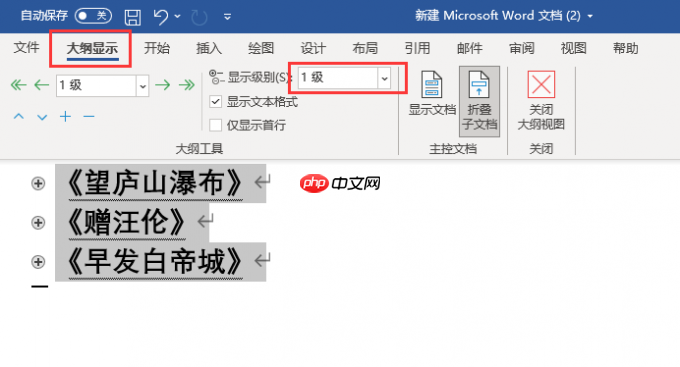680x367 pixels.
Task: Collapse heading with the minus icon in ribbon
Action: [x=89, y=117]
